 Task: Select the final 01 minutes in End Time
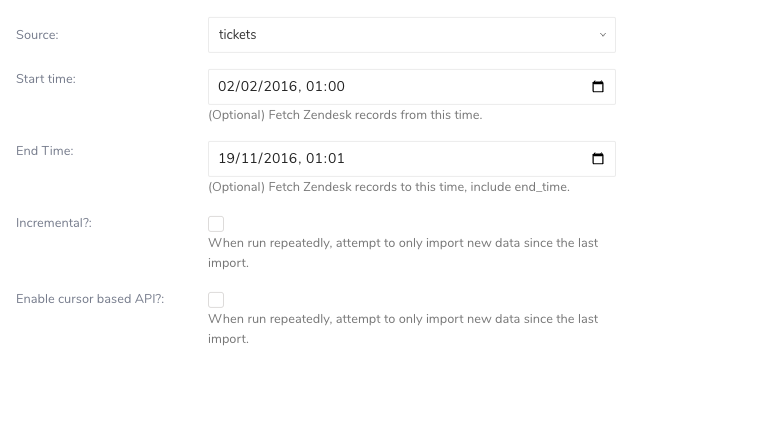[335, 159]
